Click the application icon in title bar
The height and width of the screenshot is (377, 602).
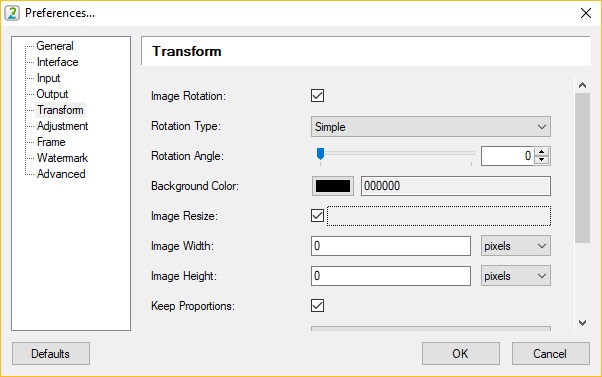12,13
